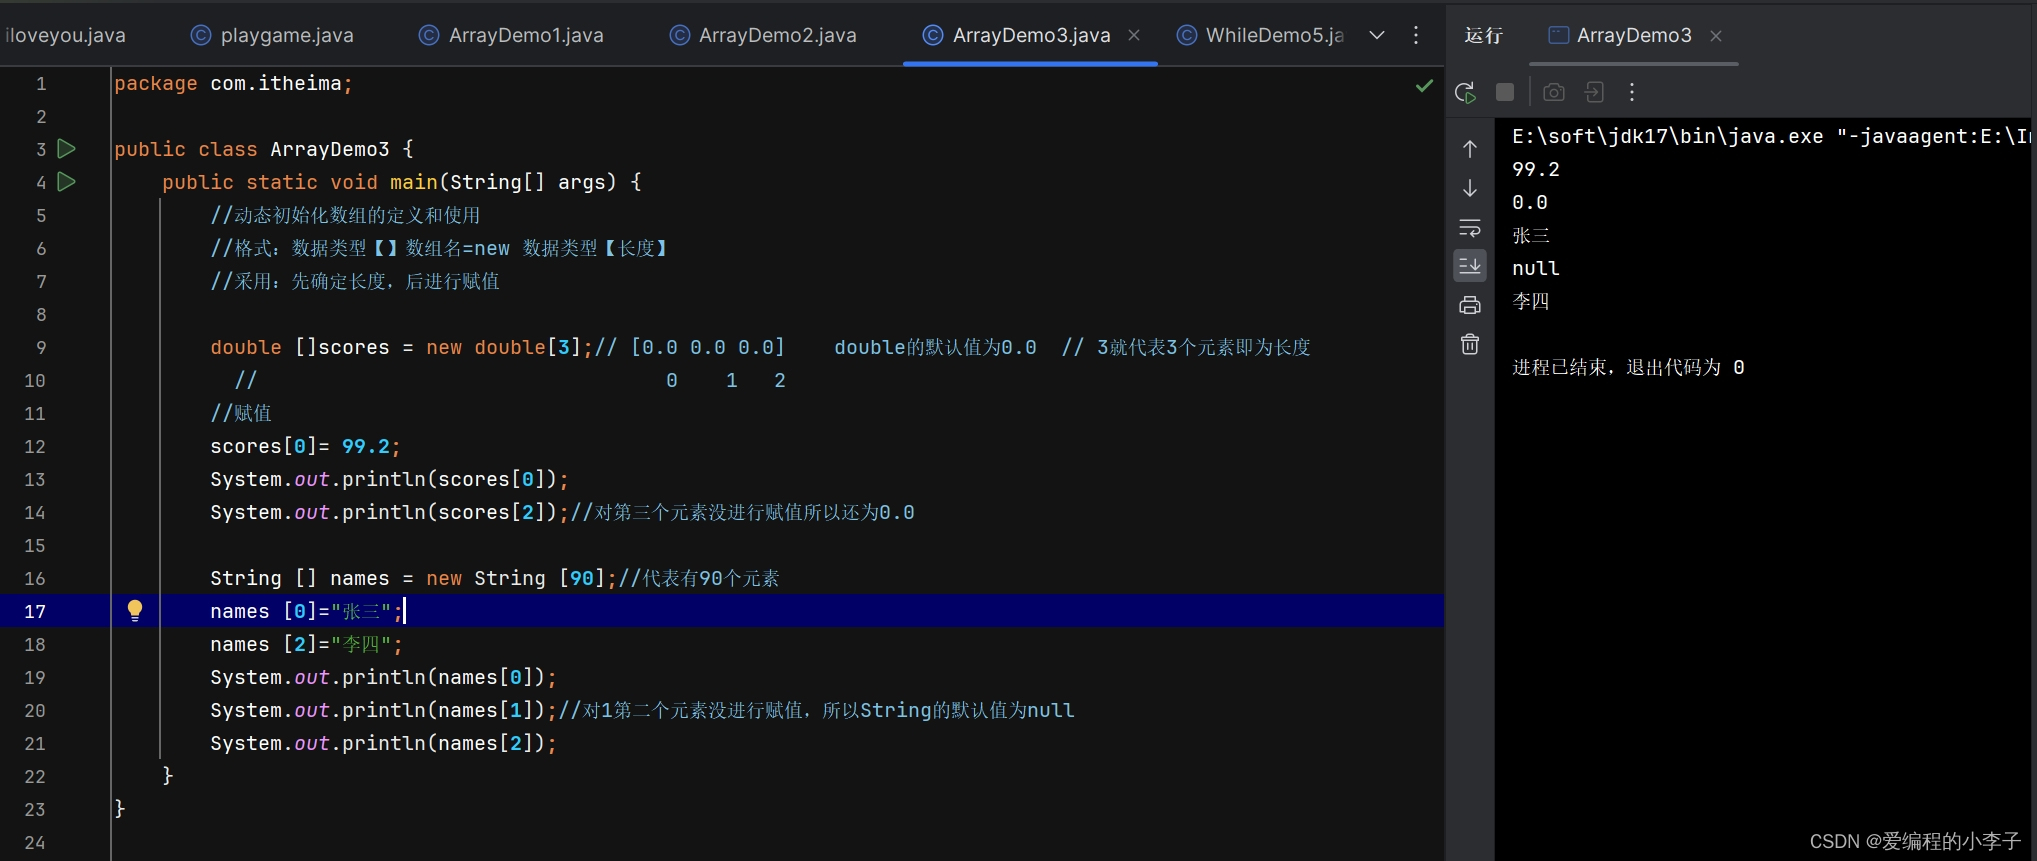The image size is (2037, 861).
Task: Open the run toolbar more options menu
Action: (x=1632, y=92)
